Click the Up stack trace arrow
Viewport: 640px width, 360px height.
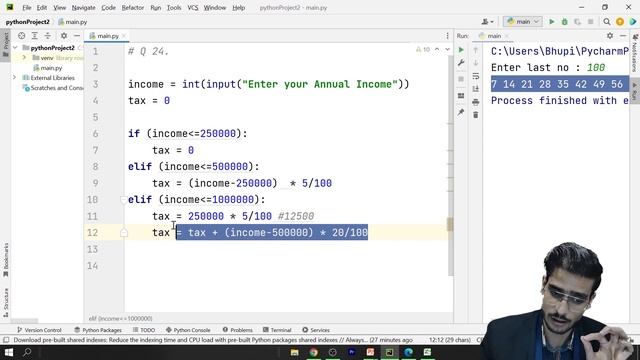click(476, 50)
